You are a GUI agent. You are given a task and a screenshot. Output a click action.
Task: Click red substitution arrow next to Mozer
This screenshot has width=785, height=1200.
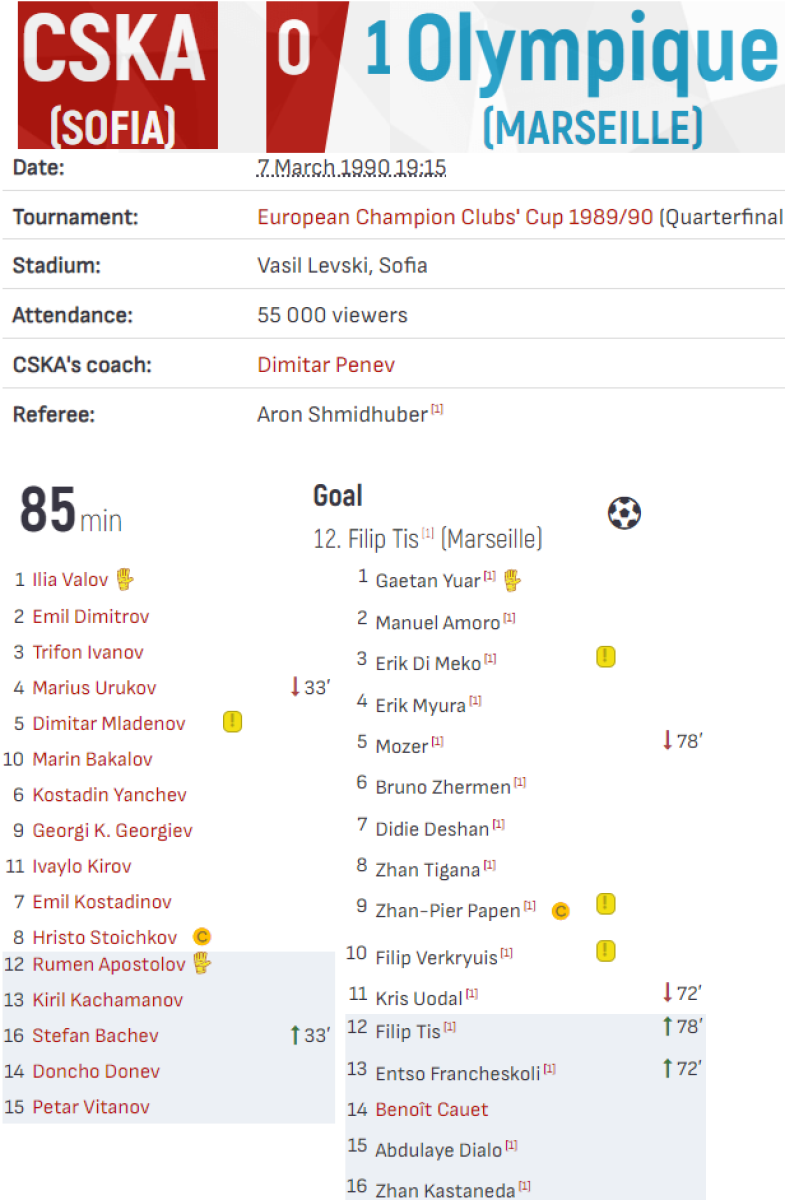(x=667, y=741)
